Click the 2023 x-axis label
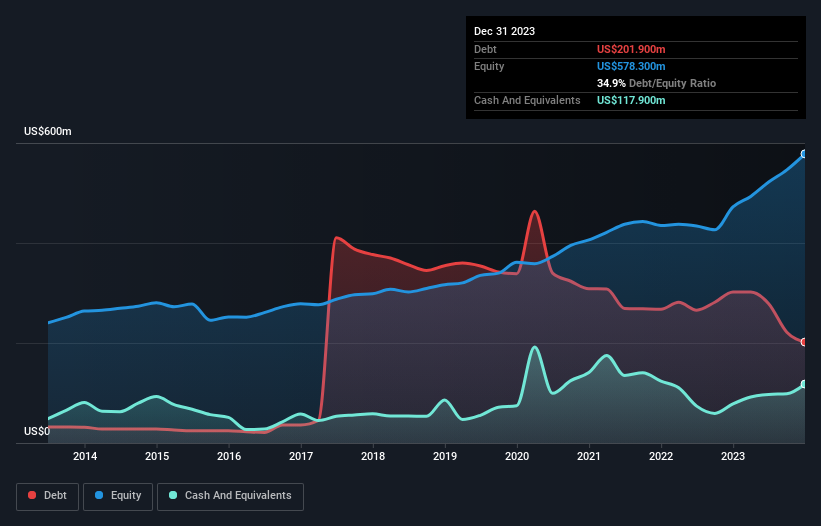Screen dimensions: 821x526 (733, 456)
